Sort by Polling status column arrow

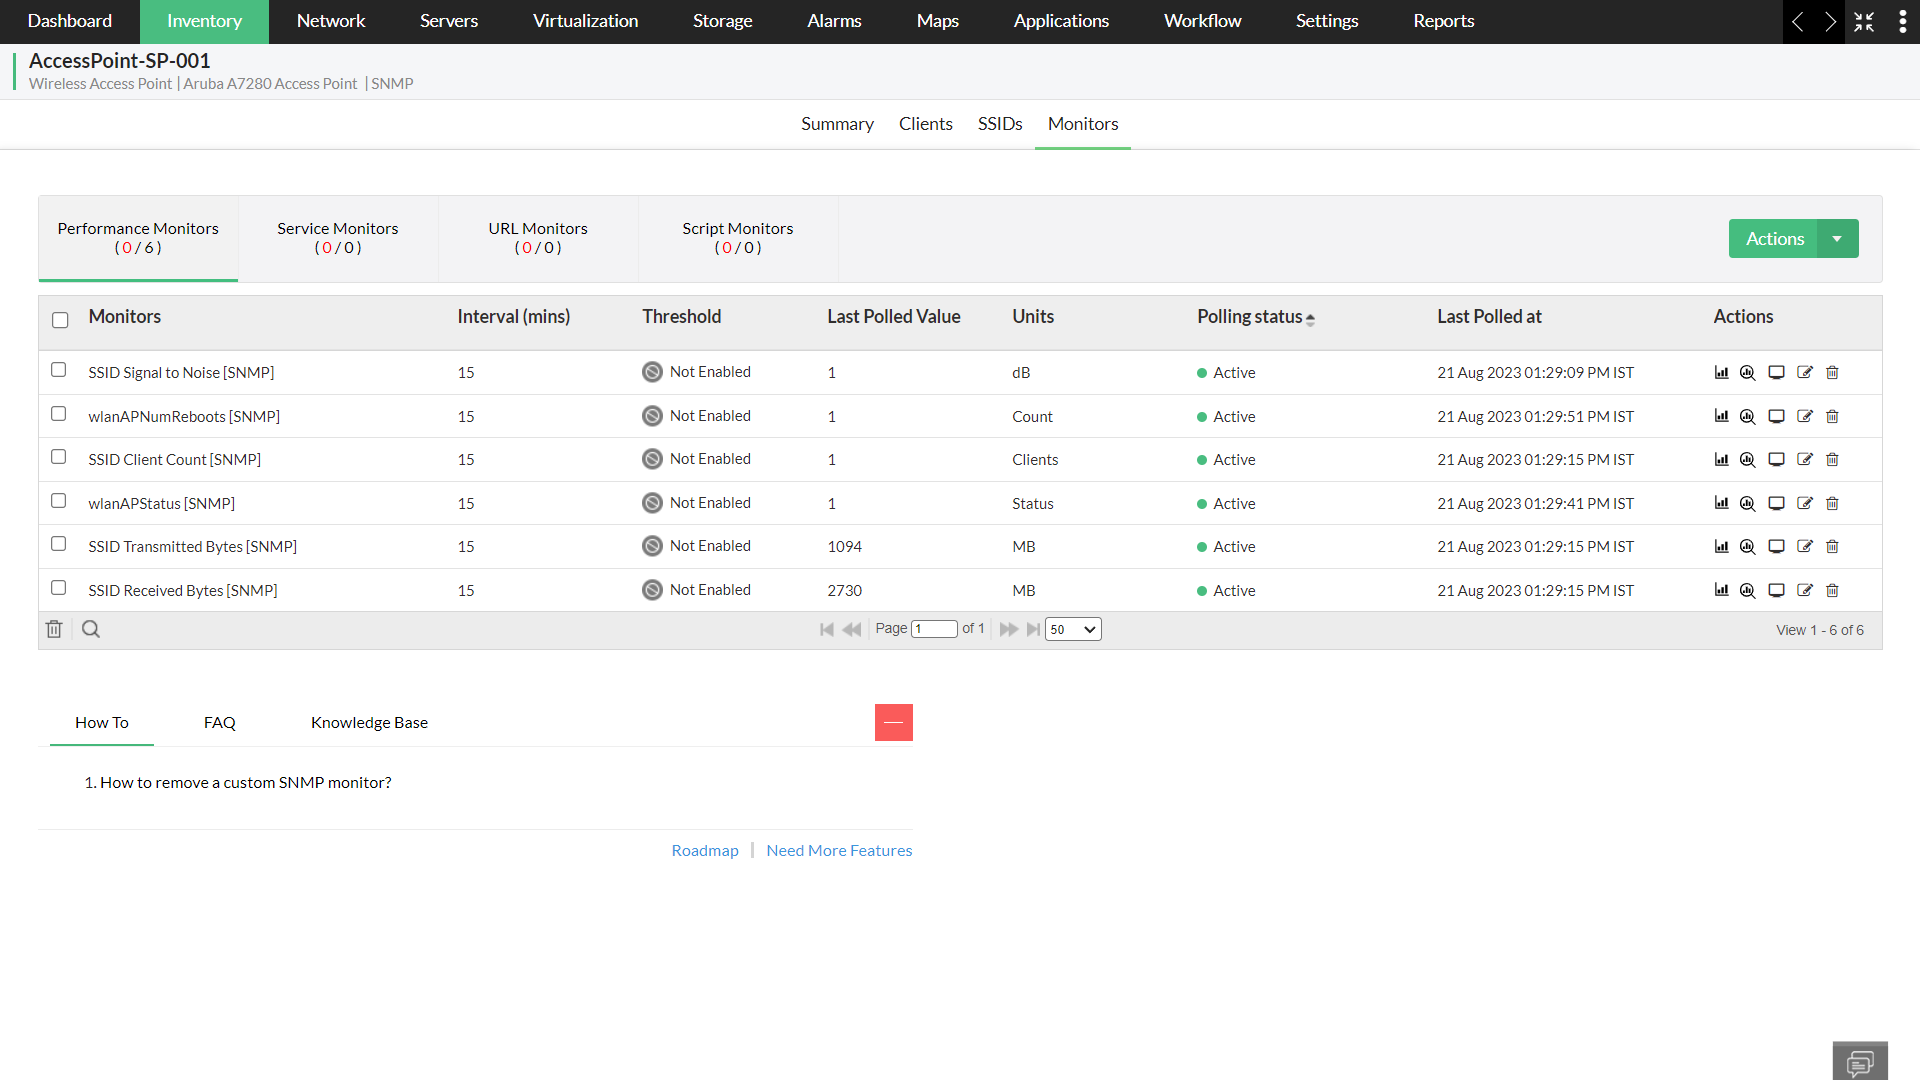tap(1310, 318)
